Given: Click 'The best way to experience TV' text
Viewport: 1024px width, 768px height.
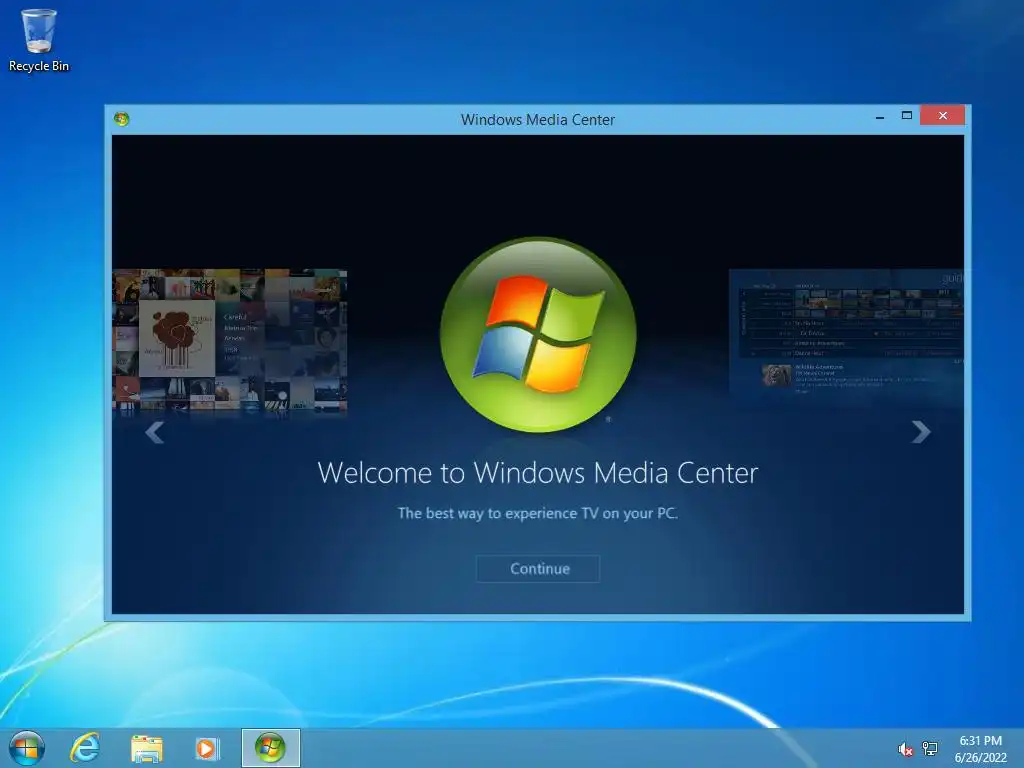Looking at the screenshot, I should pyautogui.click(x=537, y=513).
